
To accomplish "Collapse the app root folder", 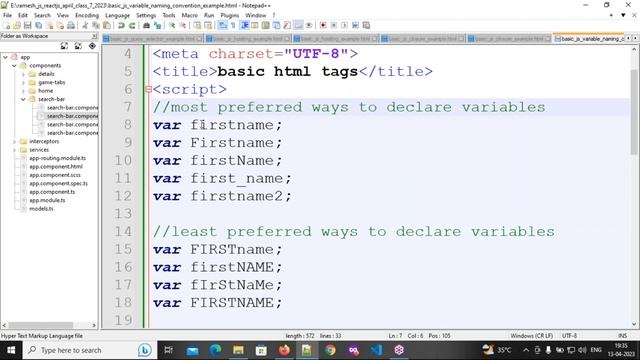I will pos(5,57).
